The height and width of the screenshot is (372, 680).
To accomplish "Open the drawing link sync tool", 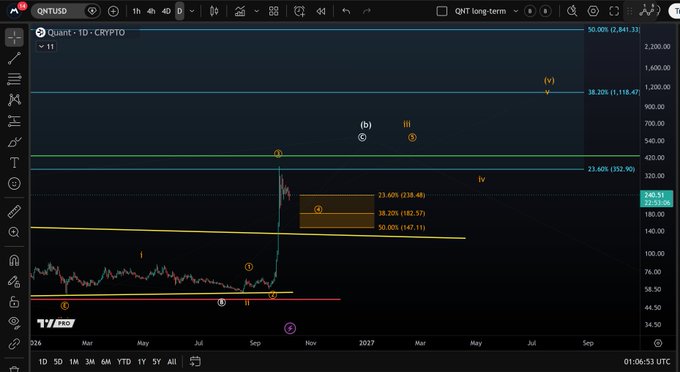I will (14, 344).
